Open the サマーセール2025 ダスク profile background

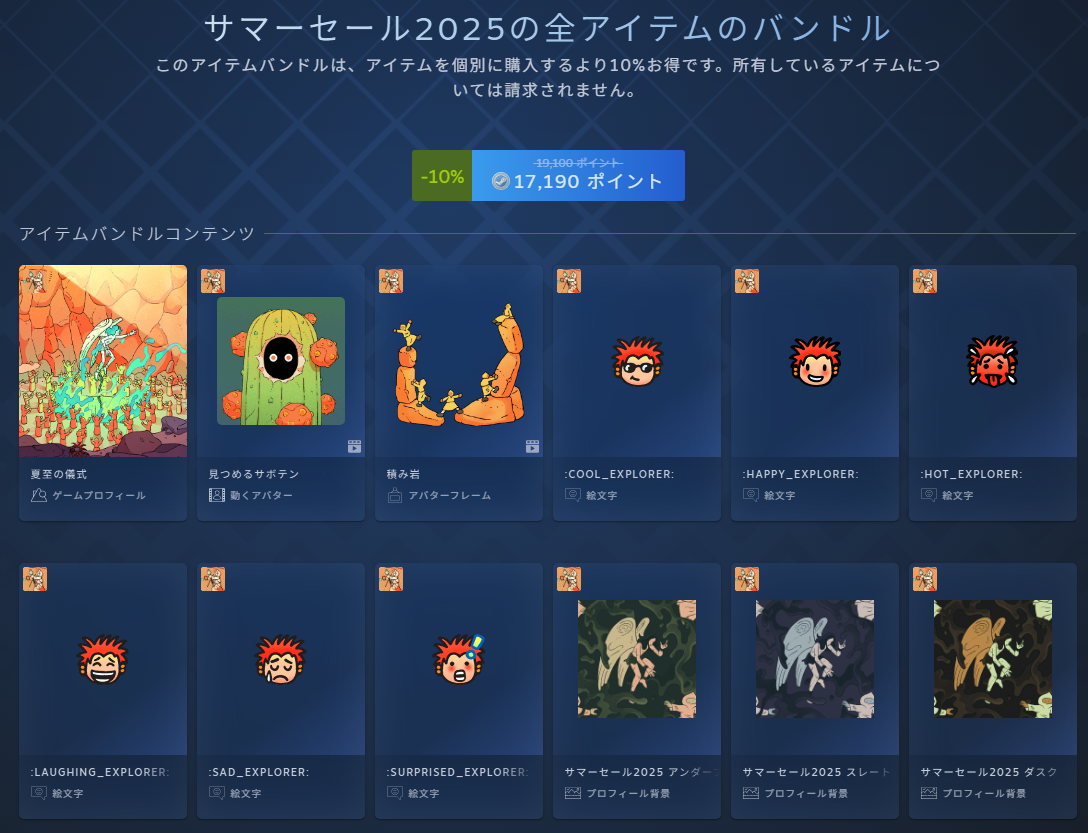pos(993,659)
